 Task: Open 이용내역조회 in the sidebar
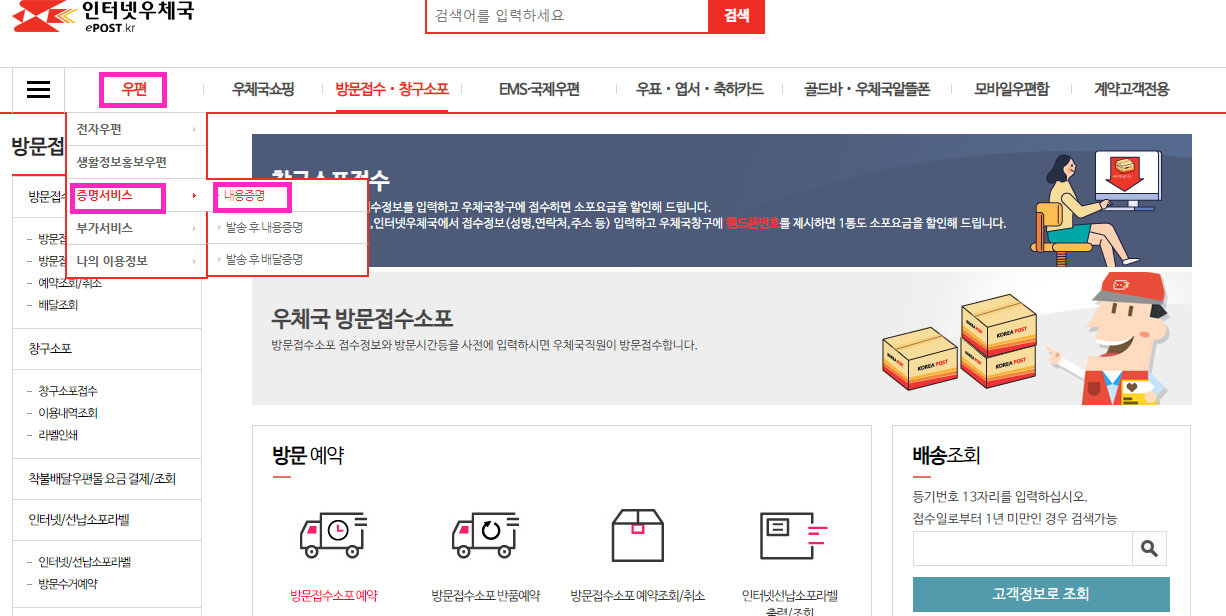[68, 413]
